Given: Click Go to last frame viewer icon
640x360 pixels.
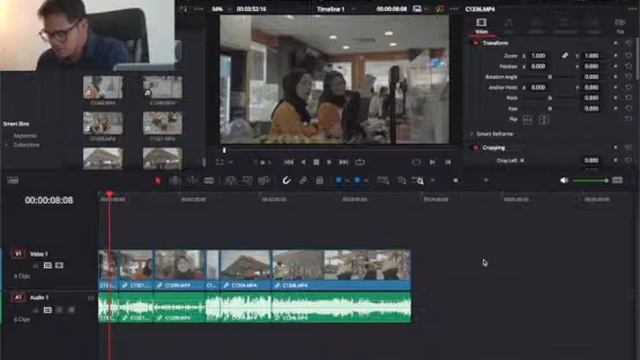Looking at the screenshot, I should point(448,162).
